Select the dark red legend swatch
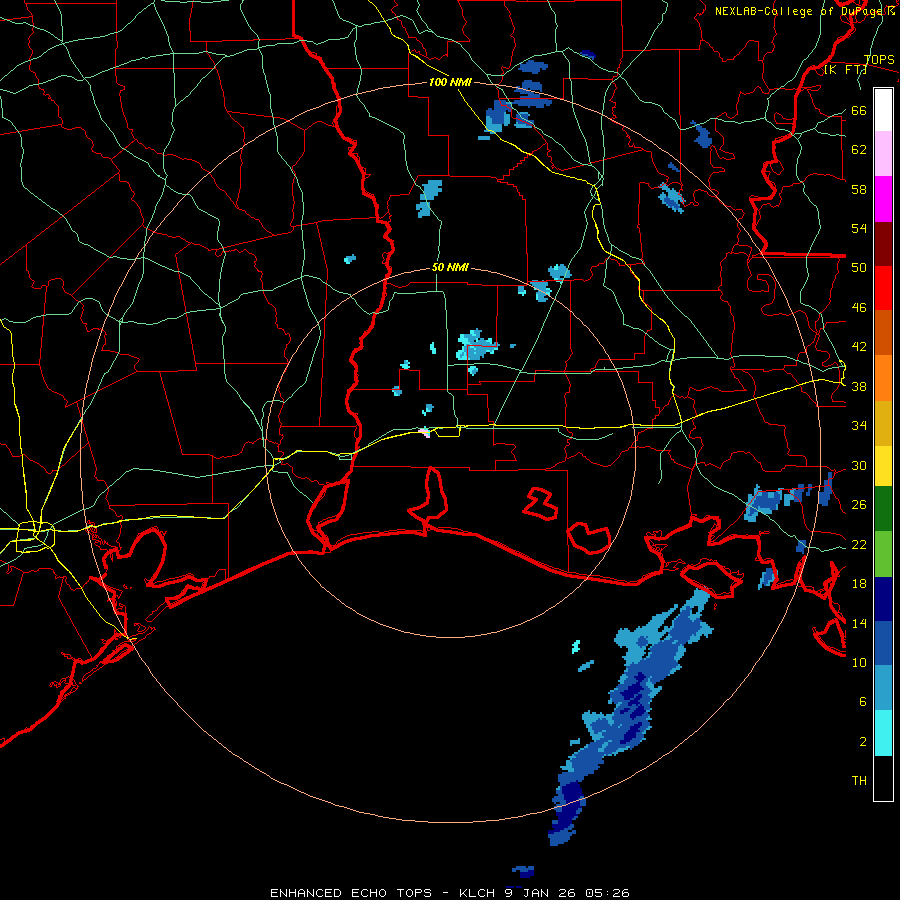The image size is (900, 900). pyautogui.click(x=883, y=243)
